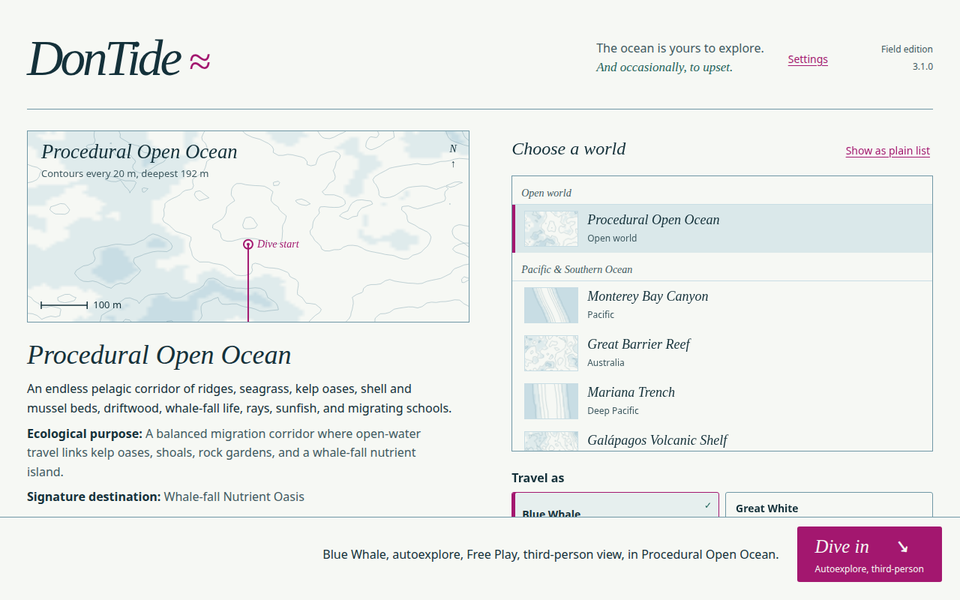960x600 pixels.
Task: Click Procedural Open Ocean list thumbnail
Action: pos(551,228)
